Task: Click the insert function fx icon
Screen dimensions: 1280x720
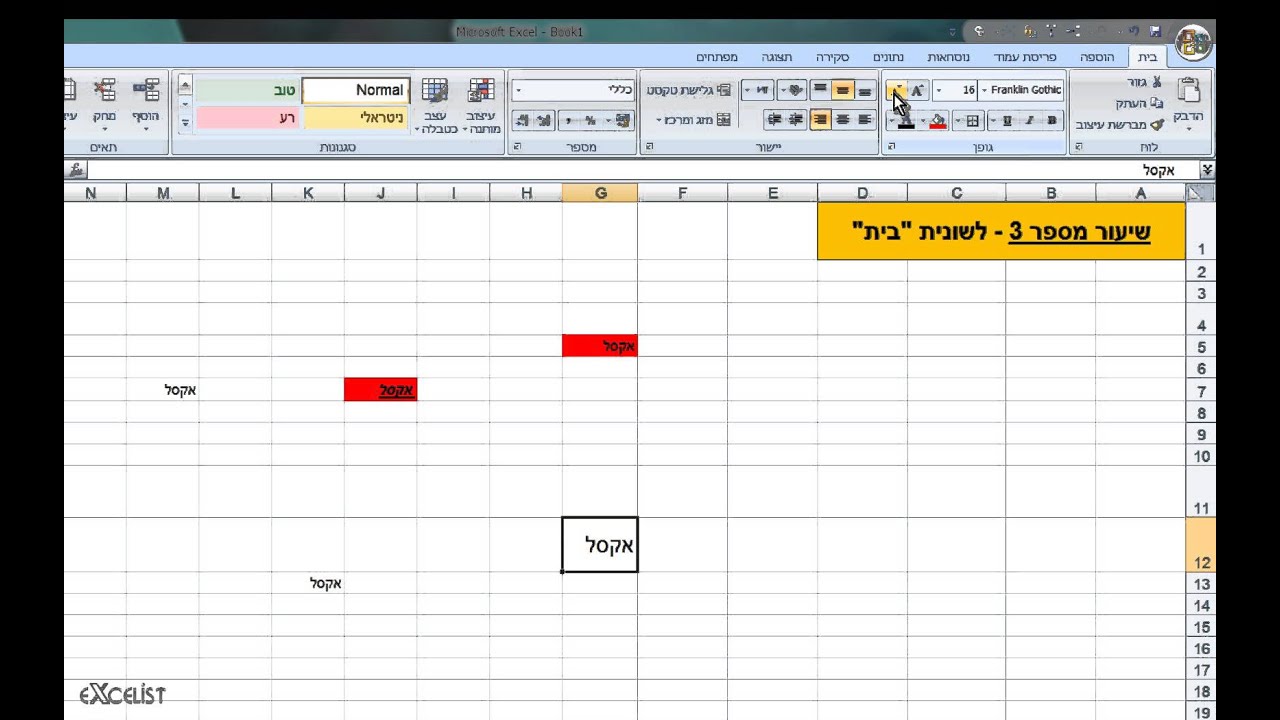Action: 77,170
